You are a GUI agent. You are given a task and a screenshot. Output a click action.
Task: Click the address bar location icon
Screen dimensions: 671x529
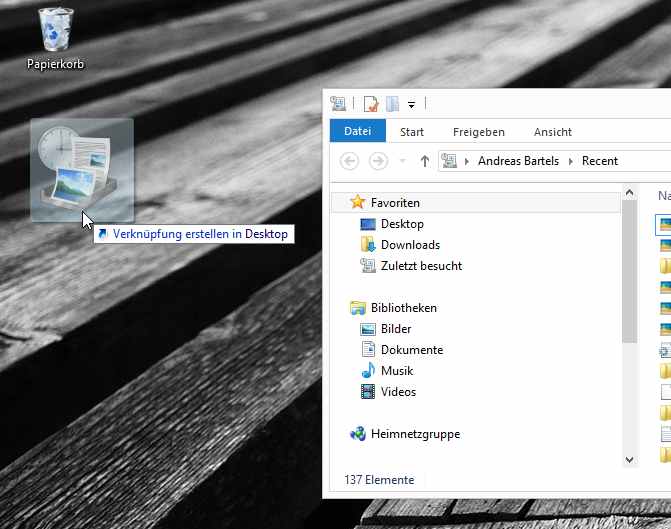(449, 161)
